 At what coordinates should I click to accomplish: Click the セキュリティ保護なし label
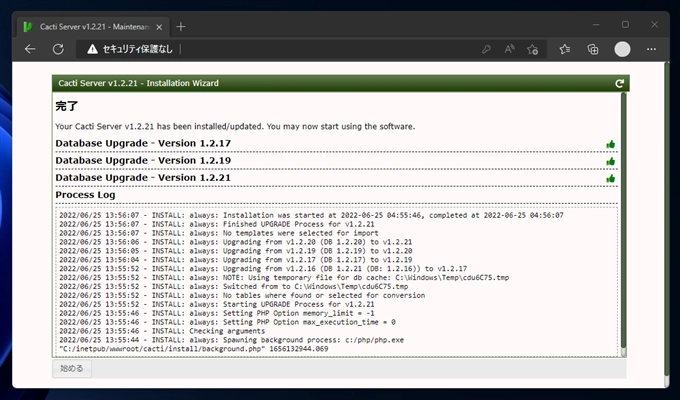pos(137,49)
